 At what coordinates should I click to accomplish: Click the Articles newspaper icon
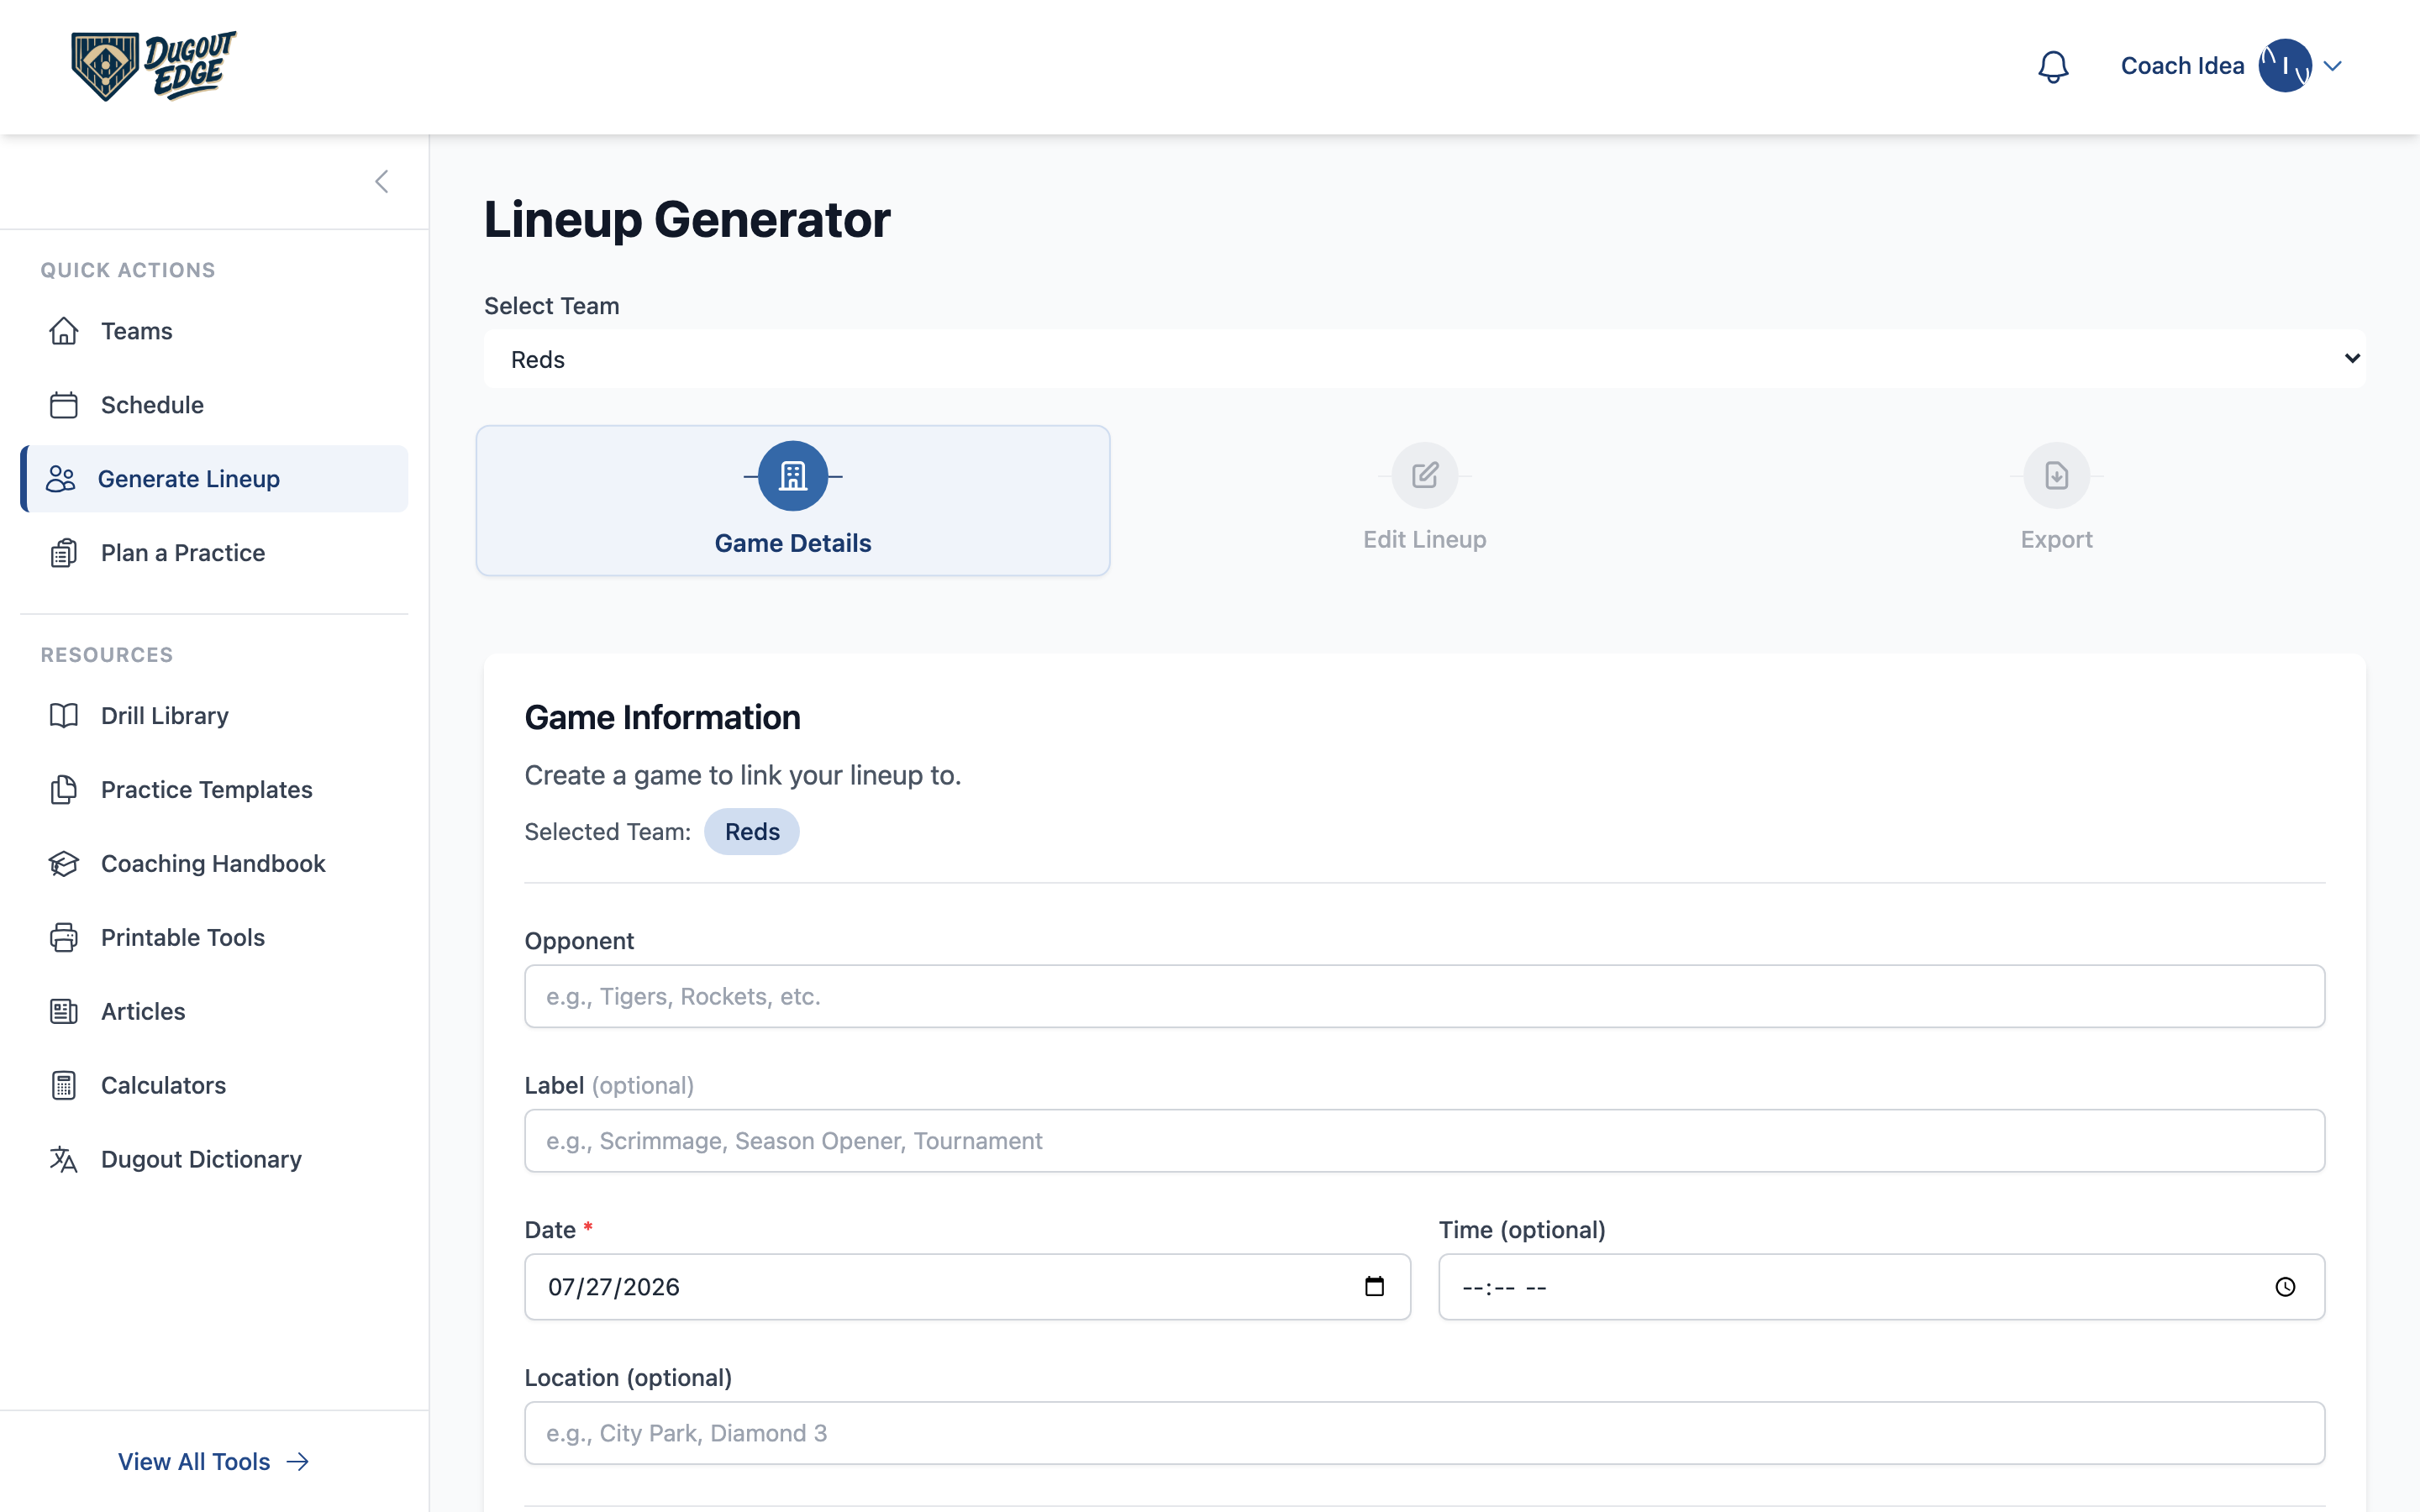pos(64,1012)
